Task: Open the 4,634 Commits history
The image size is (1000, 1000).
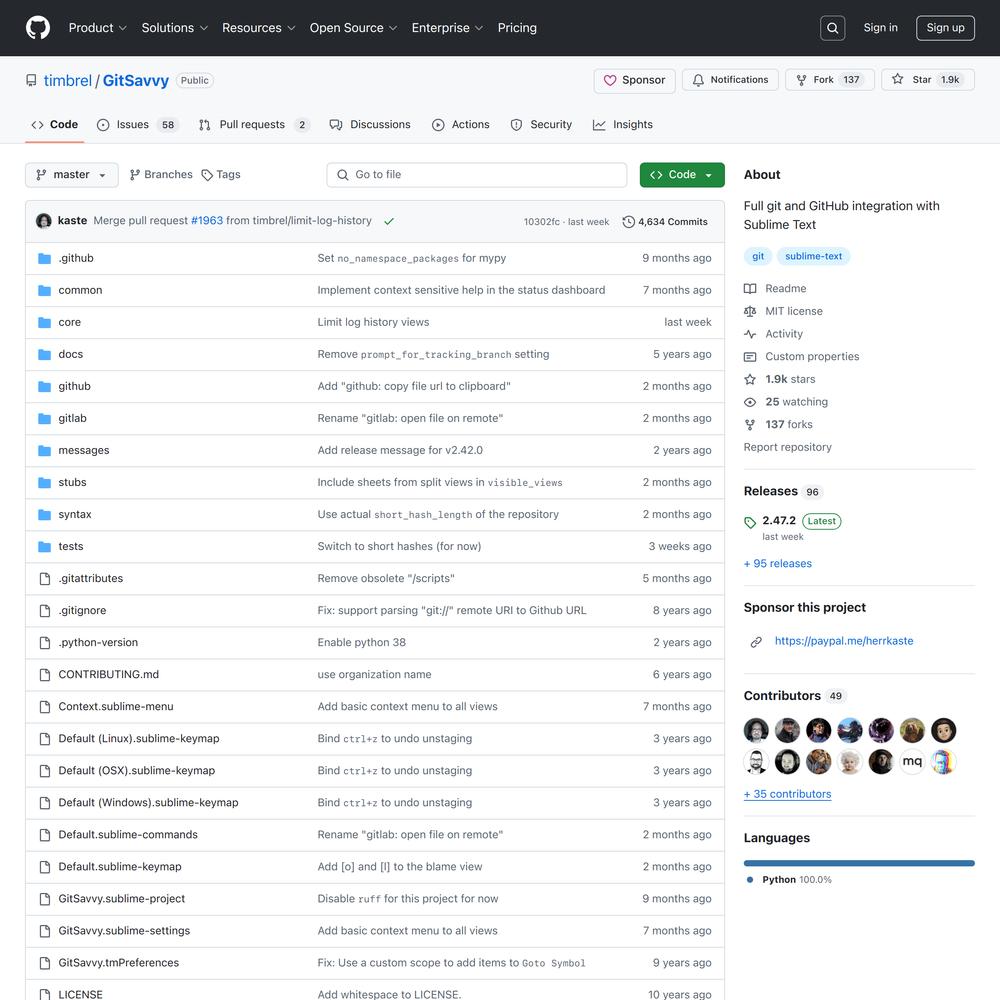Action: coord(665,222)
